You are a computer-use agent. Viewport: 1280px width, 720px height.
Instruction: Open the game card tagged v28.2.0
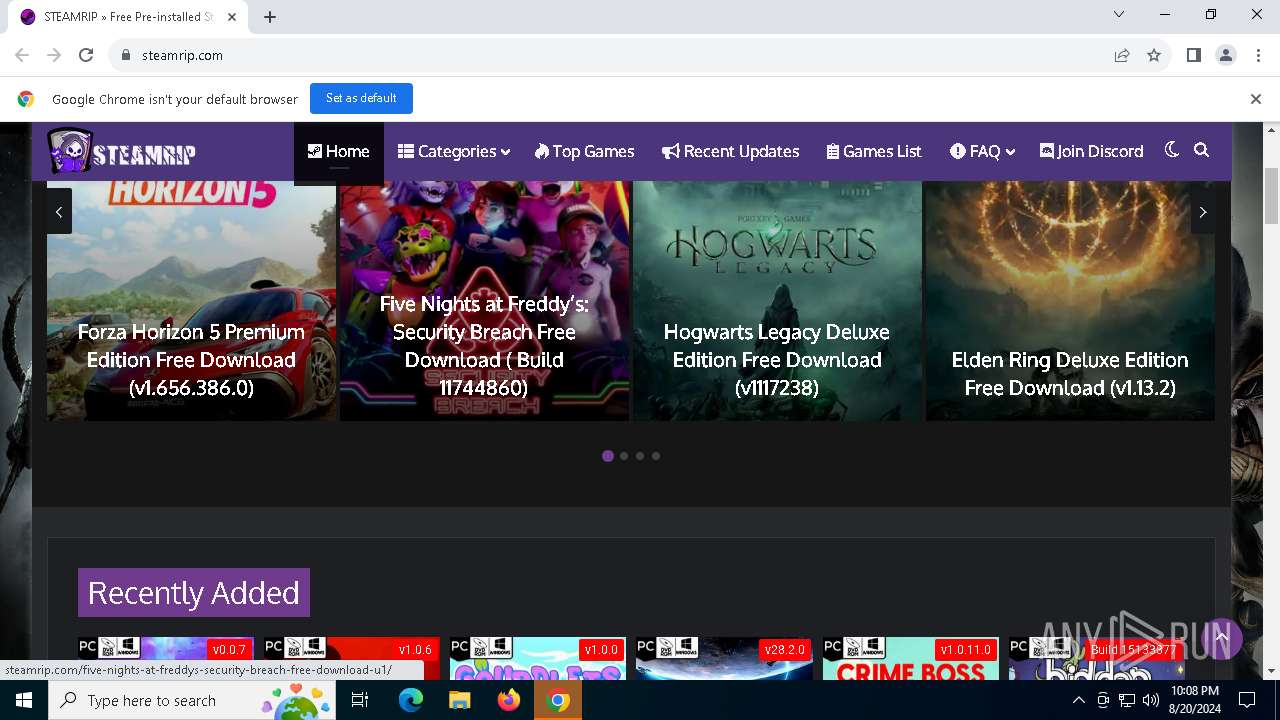pos(724,658)
